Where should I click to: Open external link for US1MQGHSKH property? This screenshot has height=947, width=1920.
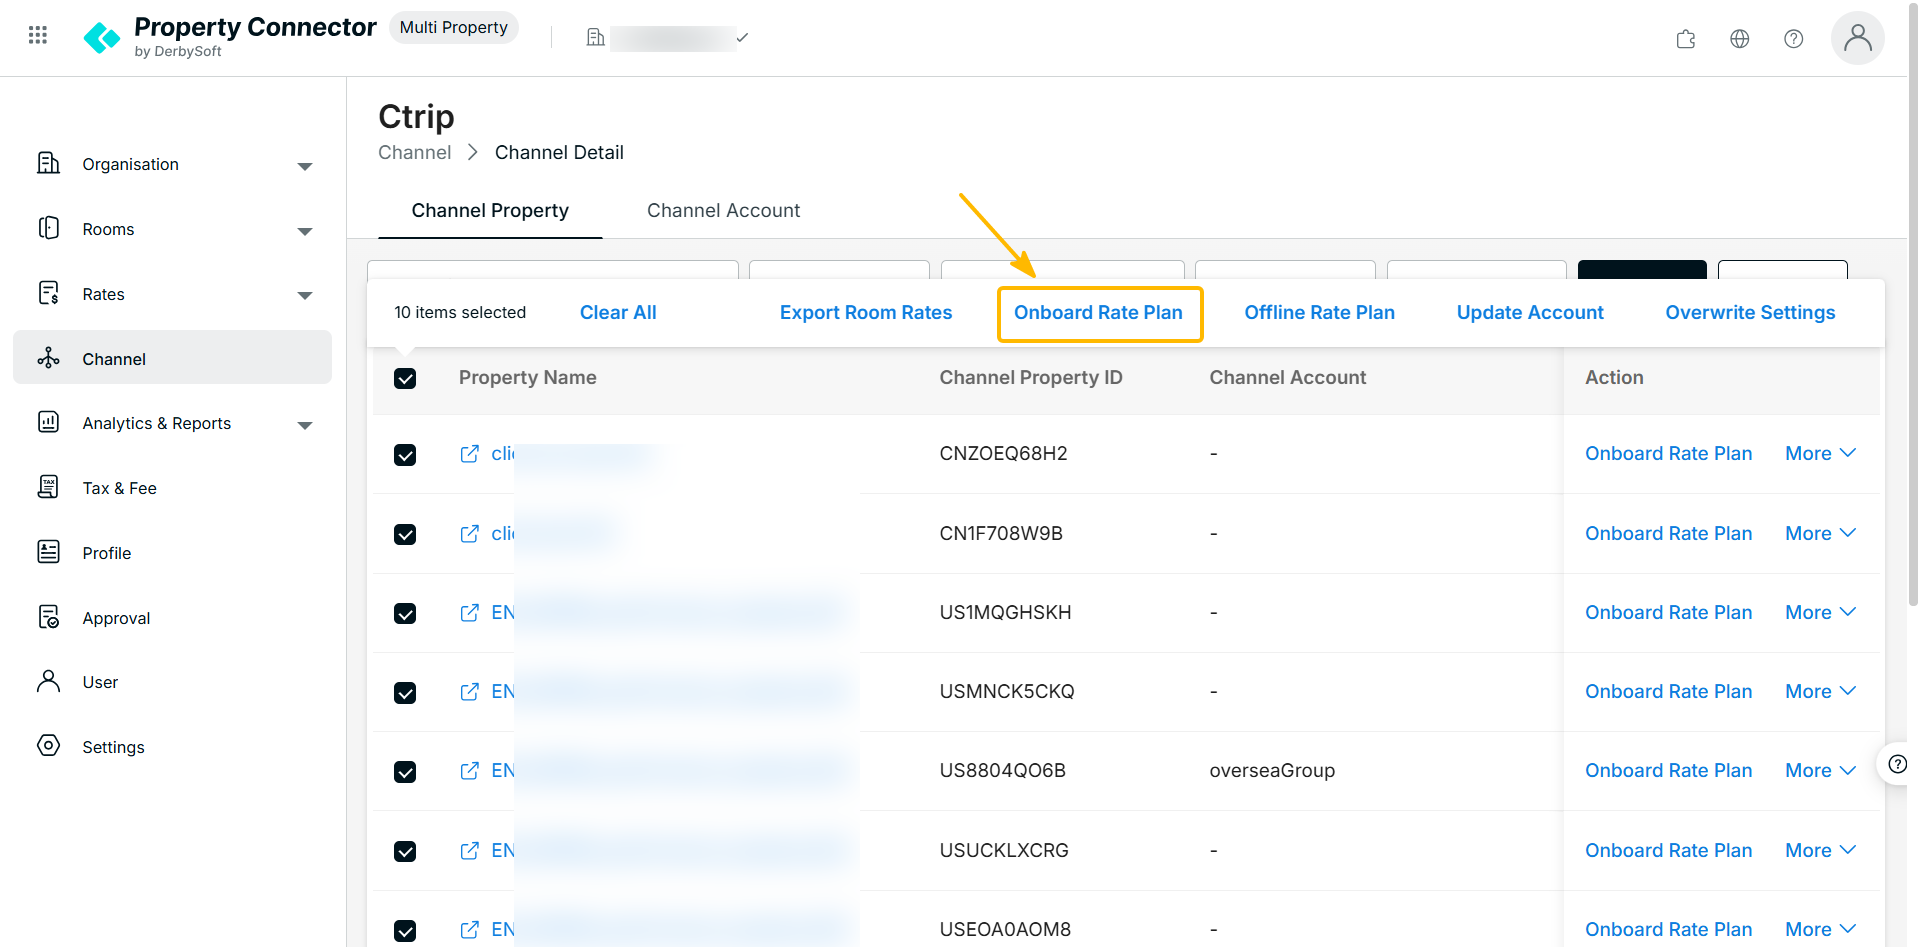pyautogui.click(x=469, y=613)
